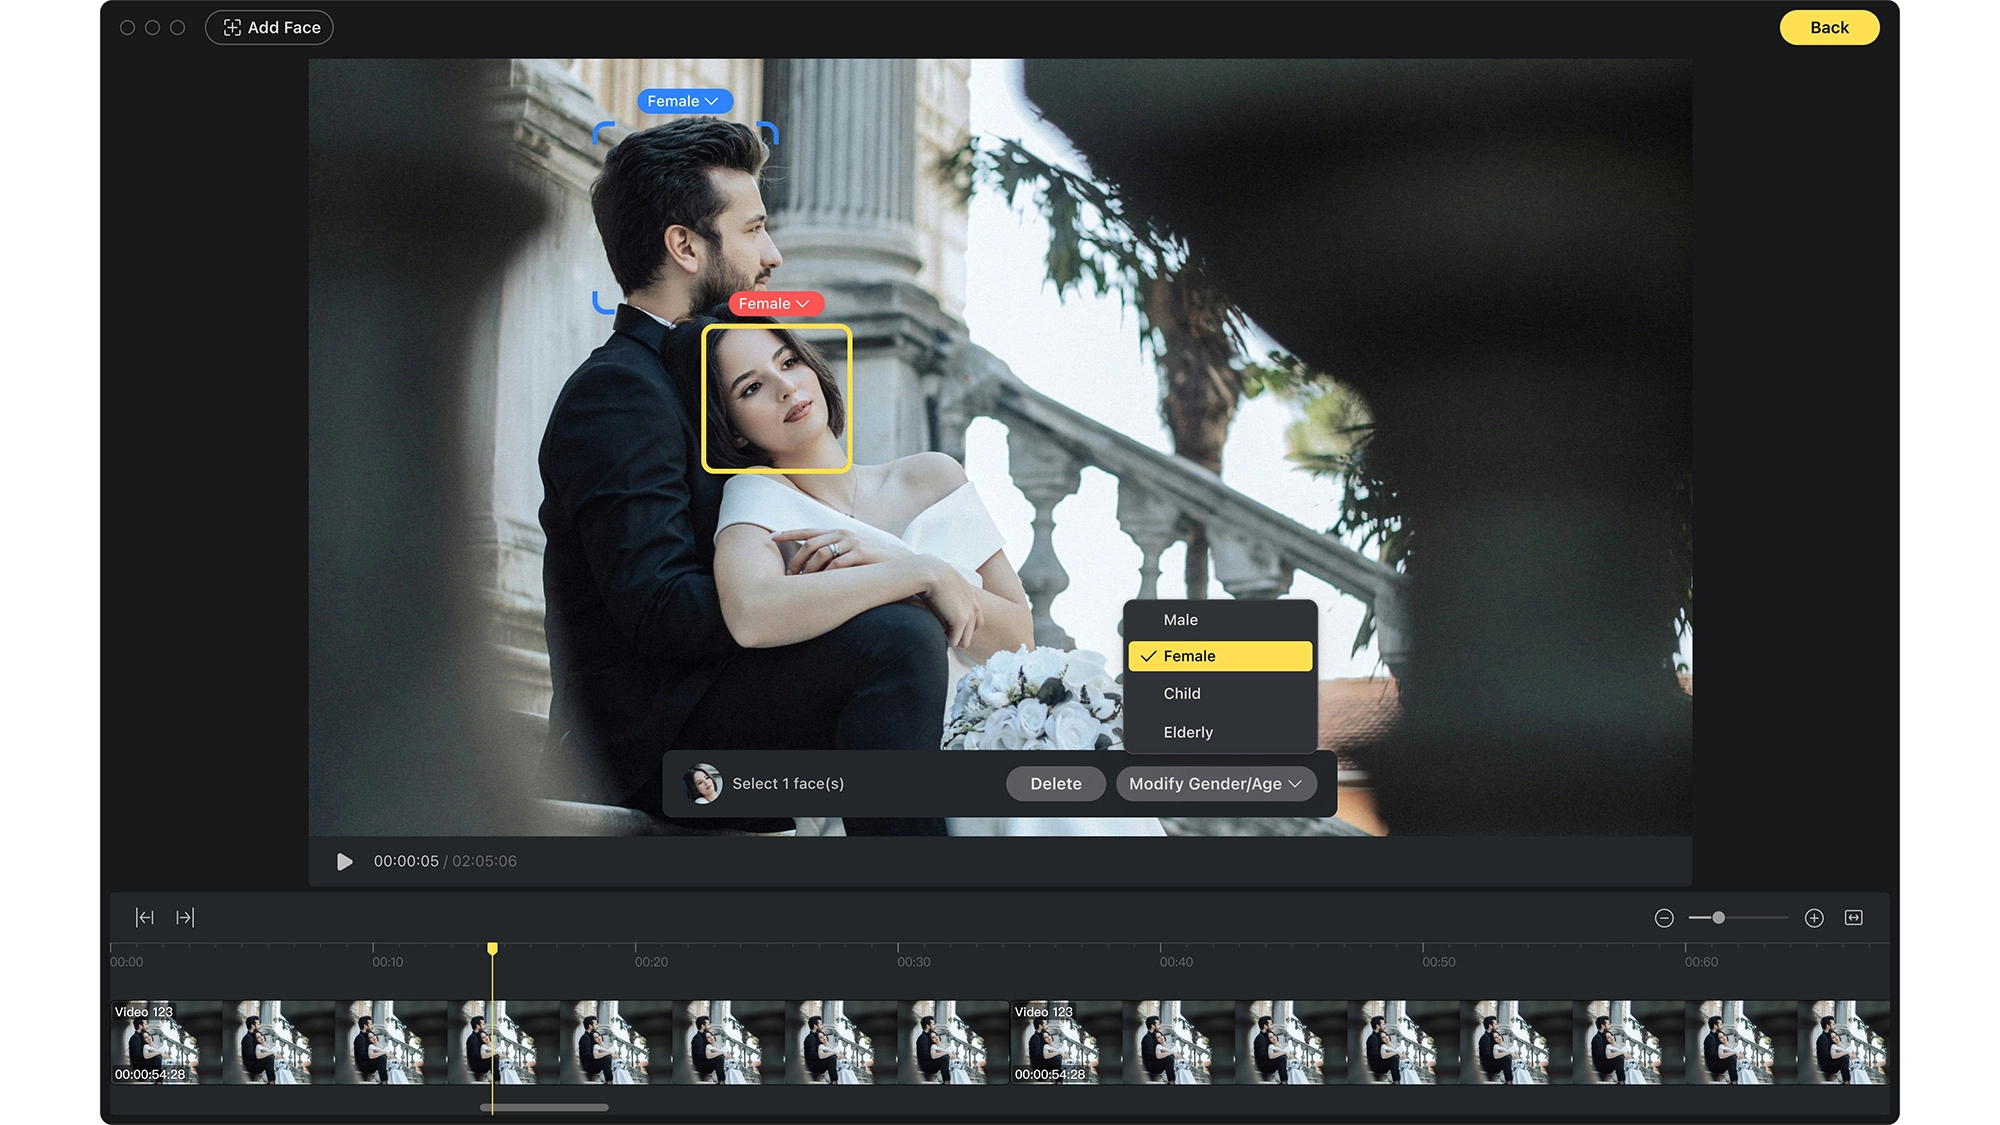Expand the Modify Gender/Age dropdown
Viewport: 2000px width, 1125px height.
point(1215,784)
